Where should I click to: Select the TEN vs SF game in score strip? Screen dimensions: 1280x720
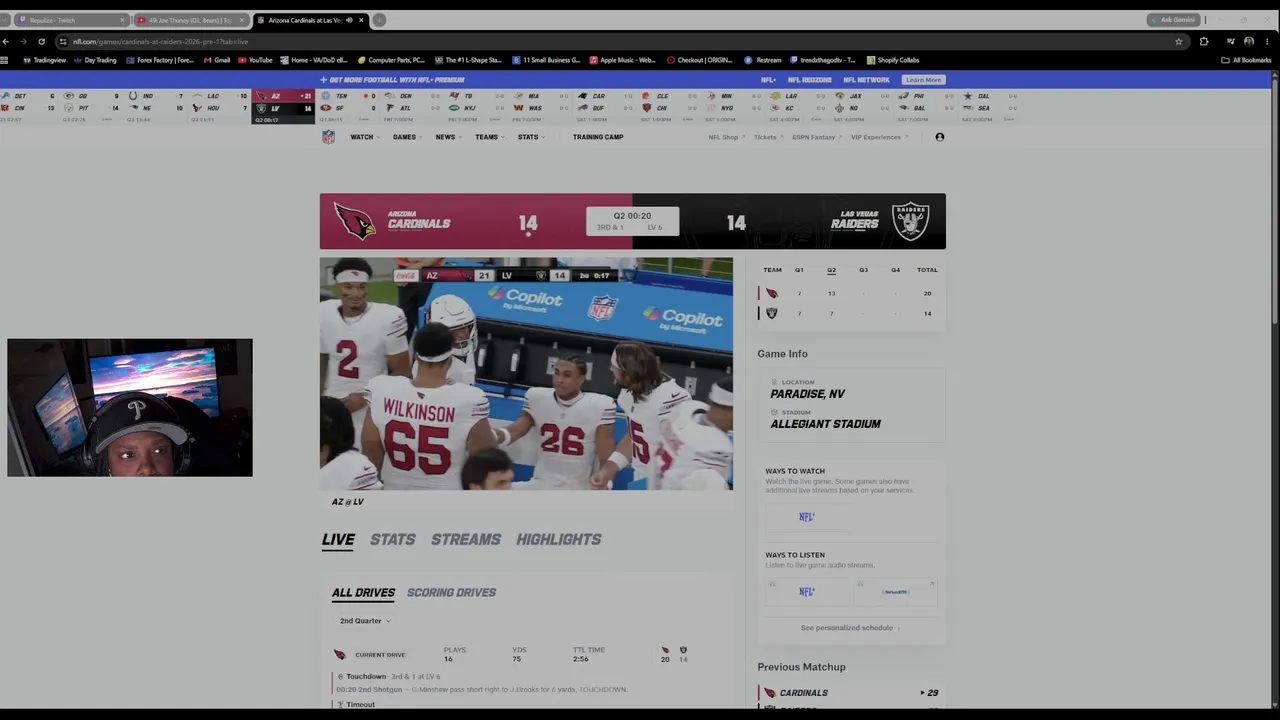346,107
